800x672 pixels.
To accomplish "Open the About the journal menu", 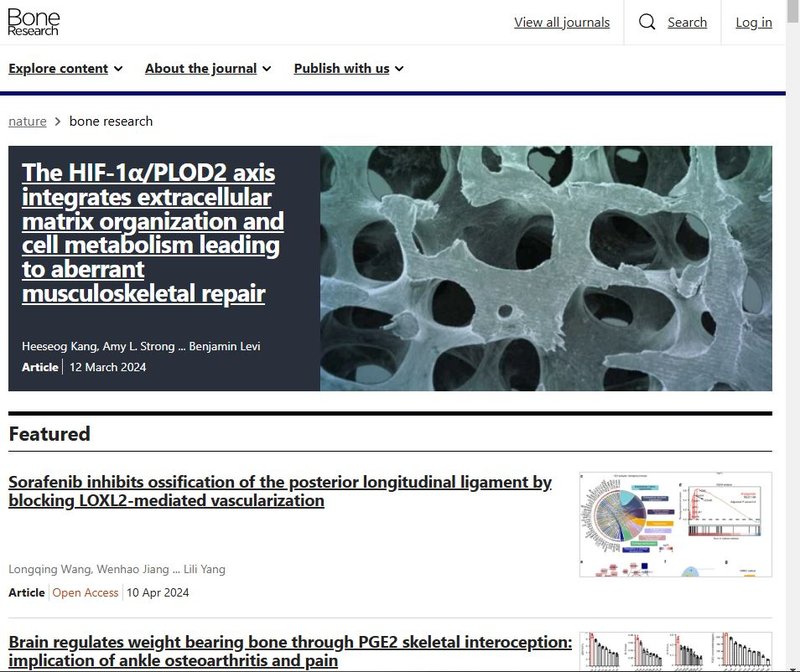I will (x=207, y=69).
